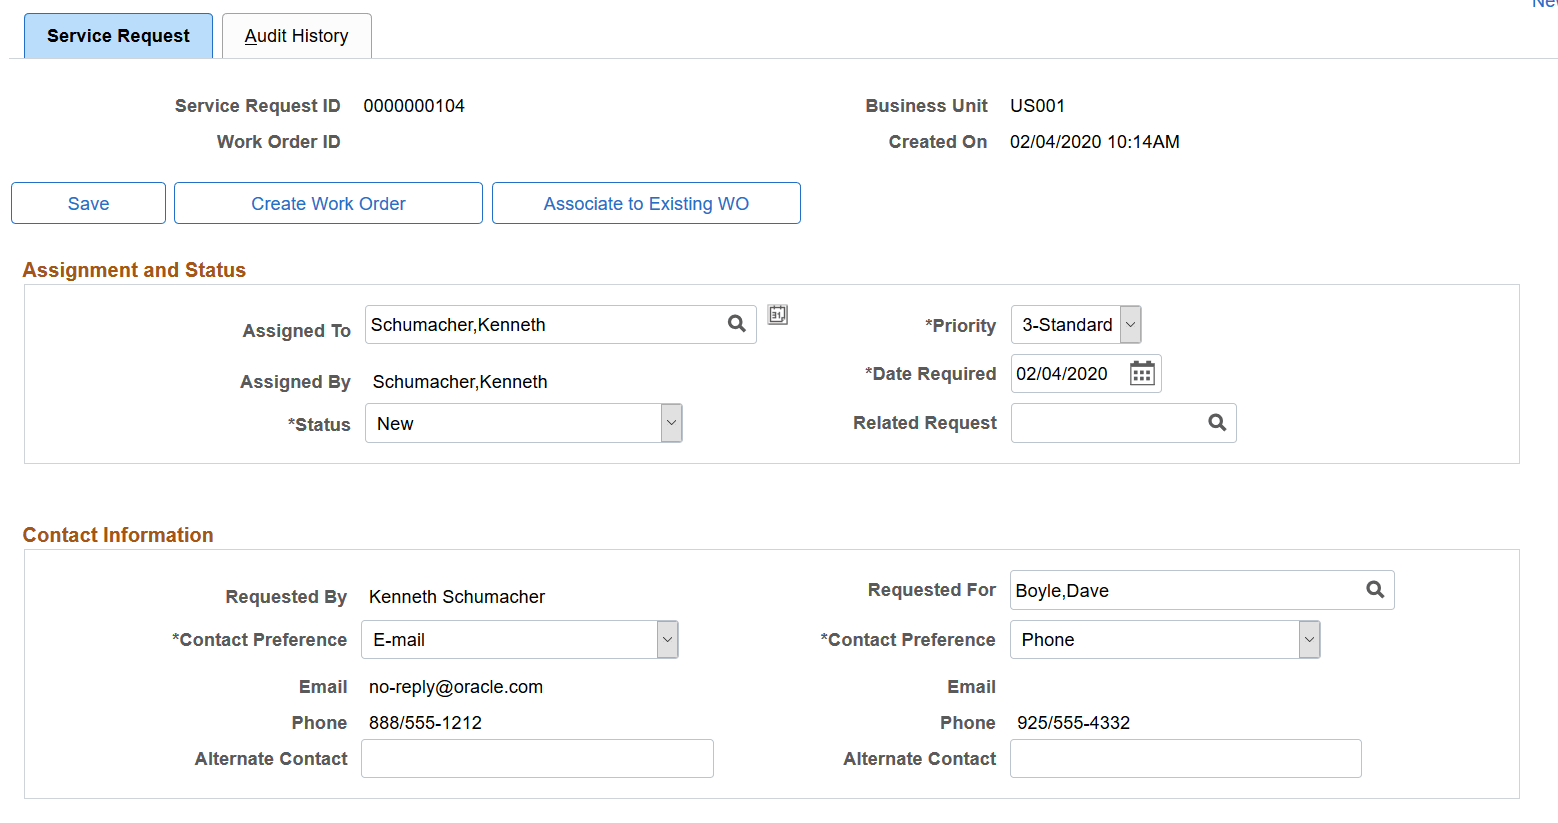Open the Priority dropdown
The image size is (1558, 823).
tap(1130, 324)
